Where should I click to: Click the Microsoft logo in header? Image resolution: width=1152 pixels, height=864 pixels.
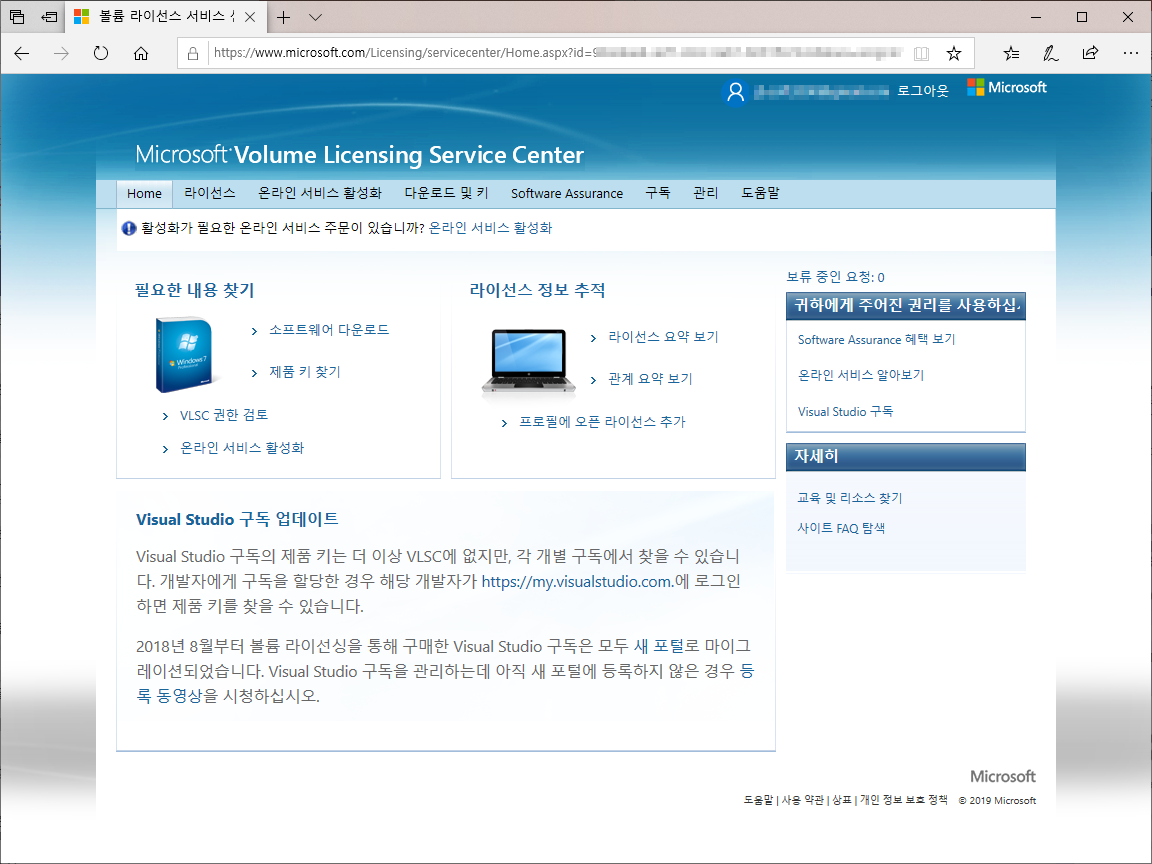(1007, 87)
